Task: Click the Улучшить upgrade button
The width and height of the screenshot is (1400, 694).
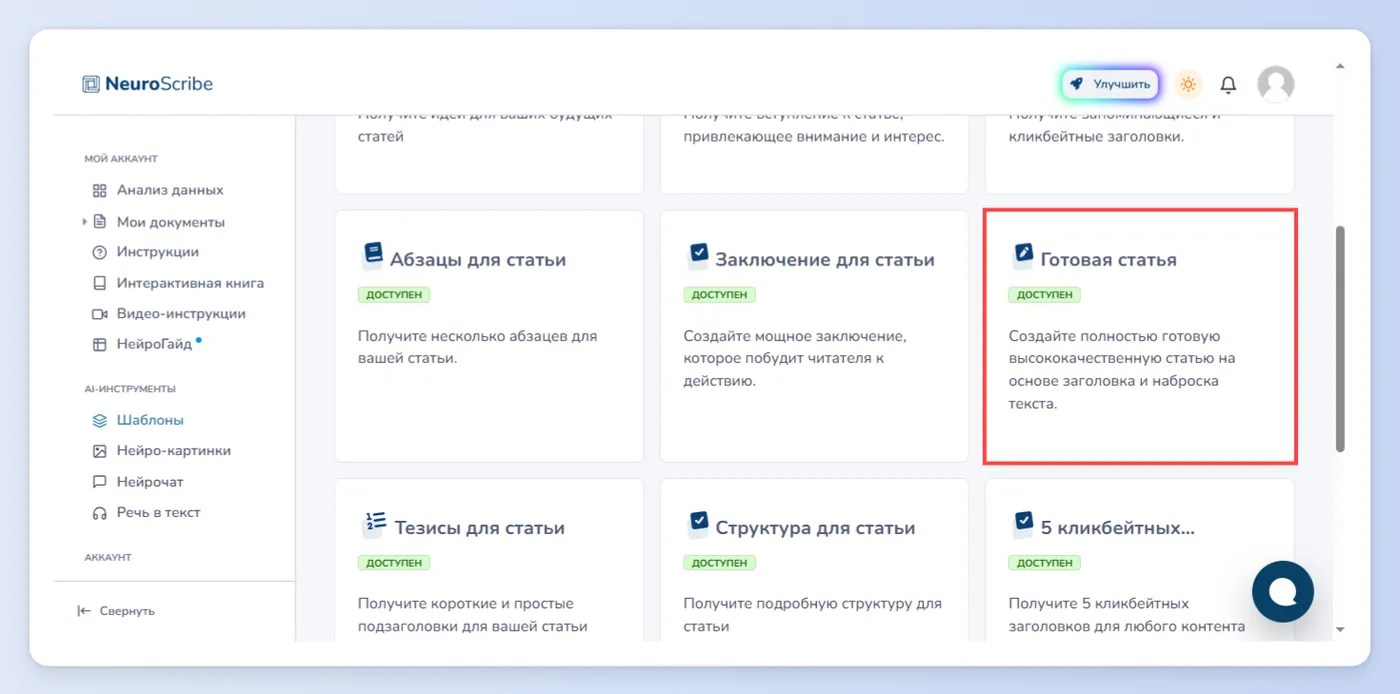Action: tap(1110, 85)
